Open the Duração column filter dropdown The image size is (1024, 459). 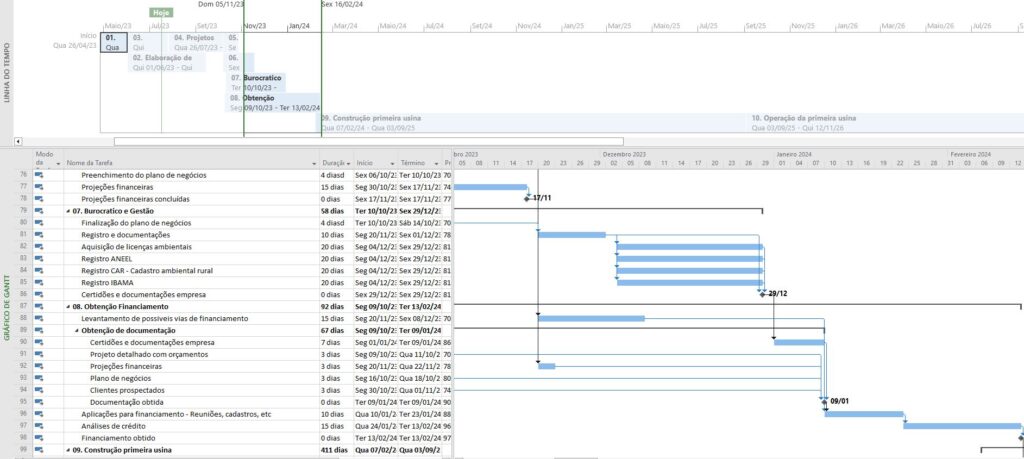pos(347,163)
